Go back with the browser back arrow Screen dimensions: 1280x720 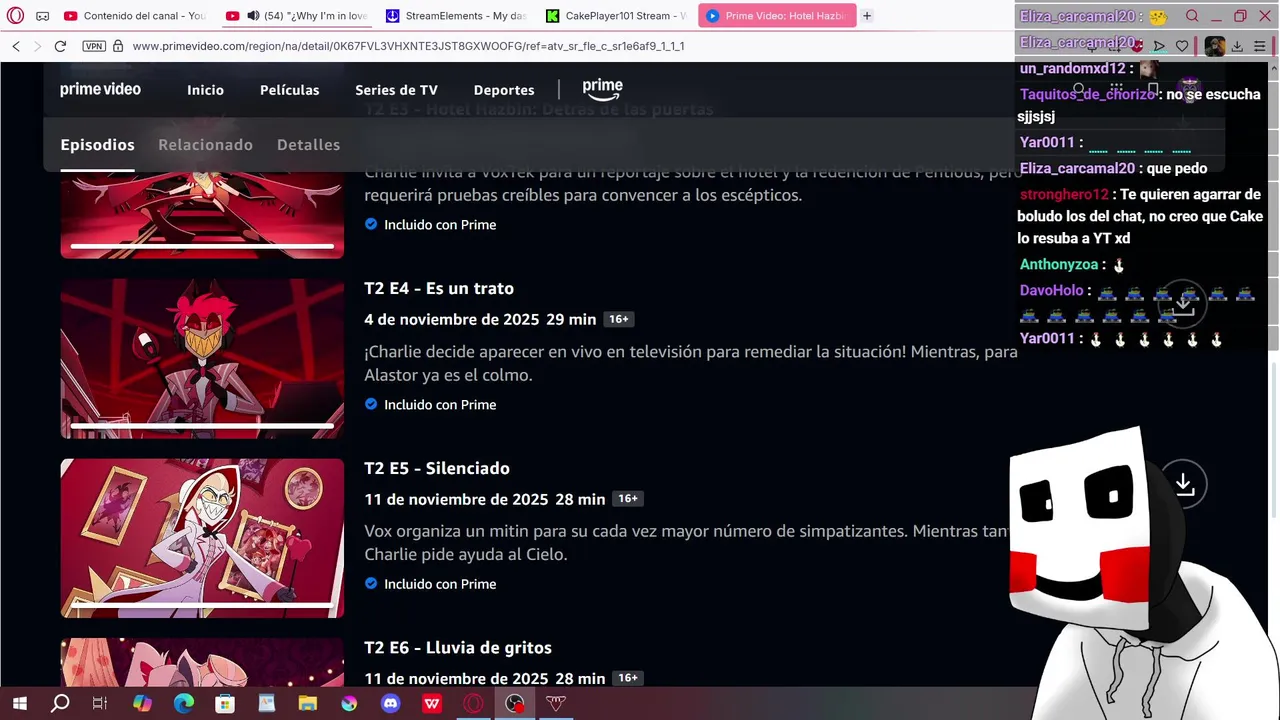pyautogui.click(x=16, y=46)
